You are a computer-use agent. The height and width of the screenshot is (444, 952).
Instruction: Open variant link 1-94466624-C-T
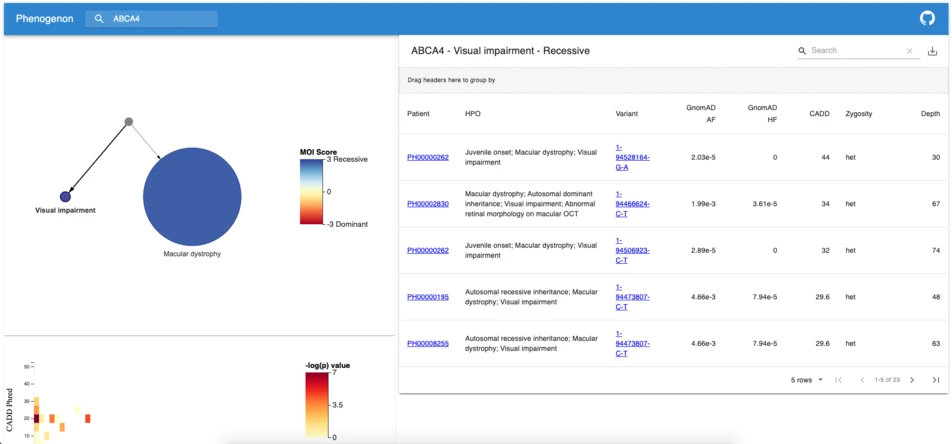[633, 204]
